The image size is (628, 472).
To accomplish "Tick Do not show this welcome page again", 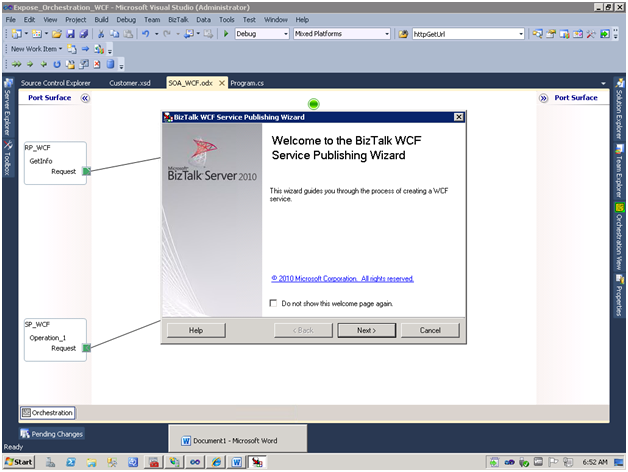I will (274, 303).
